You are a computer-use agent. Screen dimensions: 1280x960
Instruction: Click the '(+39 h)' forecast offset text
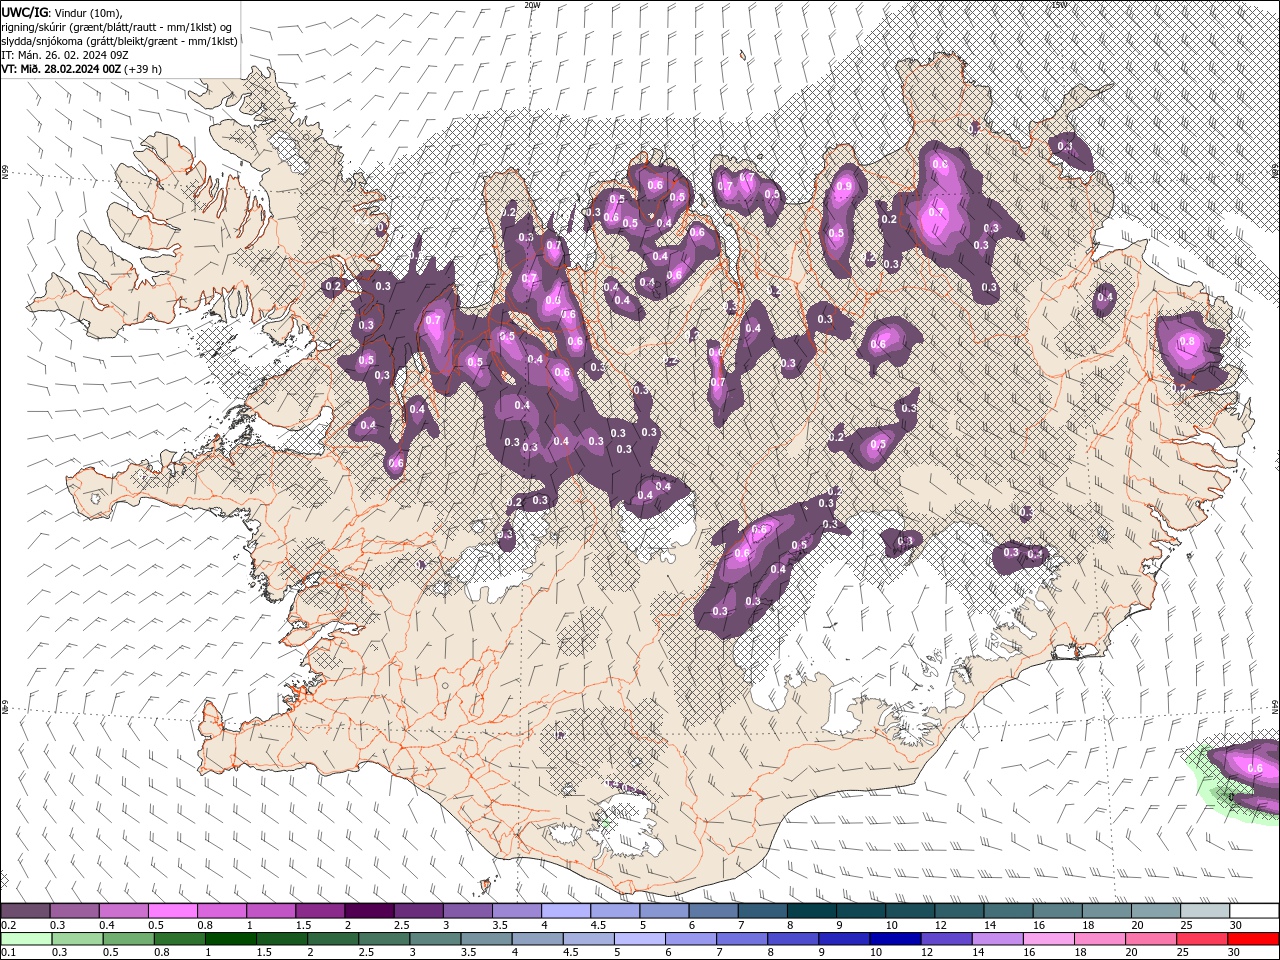[144, 69]
